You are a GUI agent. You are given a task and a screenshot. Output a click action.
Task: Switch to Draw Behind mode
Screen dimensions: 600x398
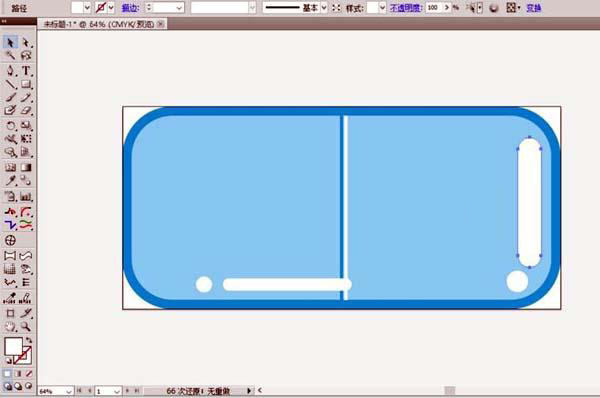(18, 386)
